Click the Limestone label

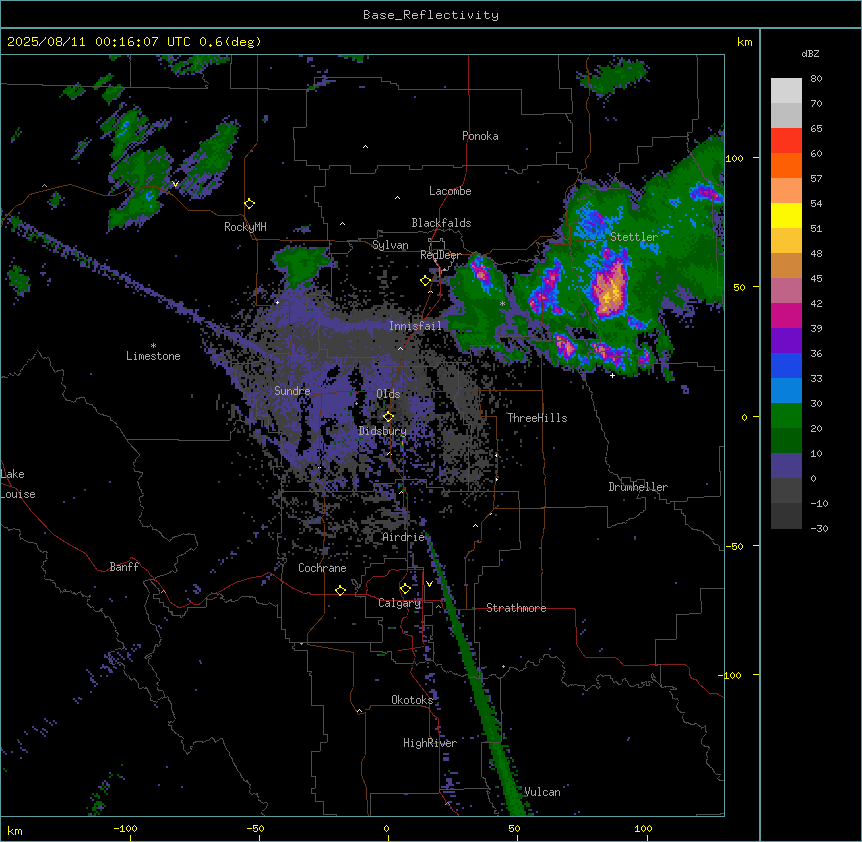pyautogui.click(x=153, y=356)
